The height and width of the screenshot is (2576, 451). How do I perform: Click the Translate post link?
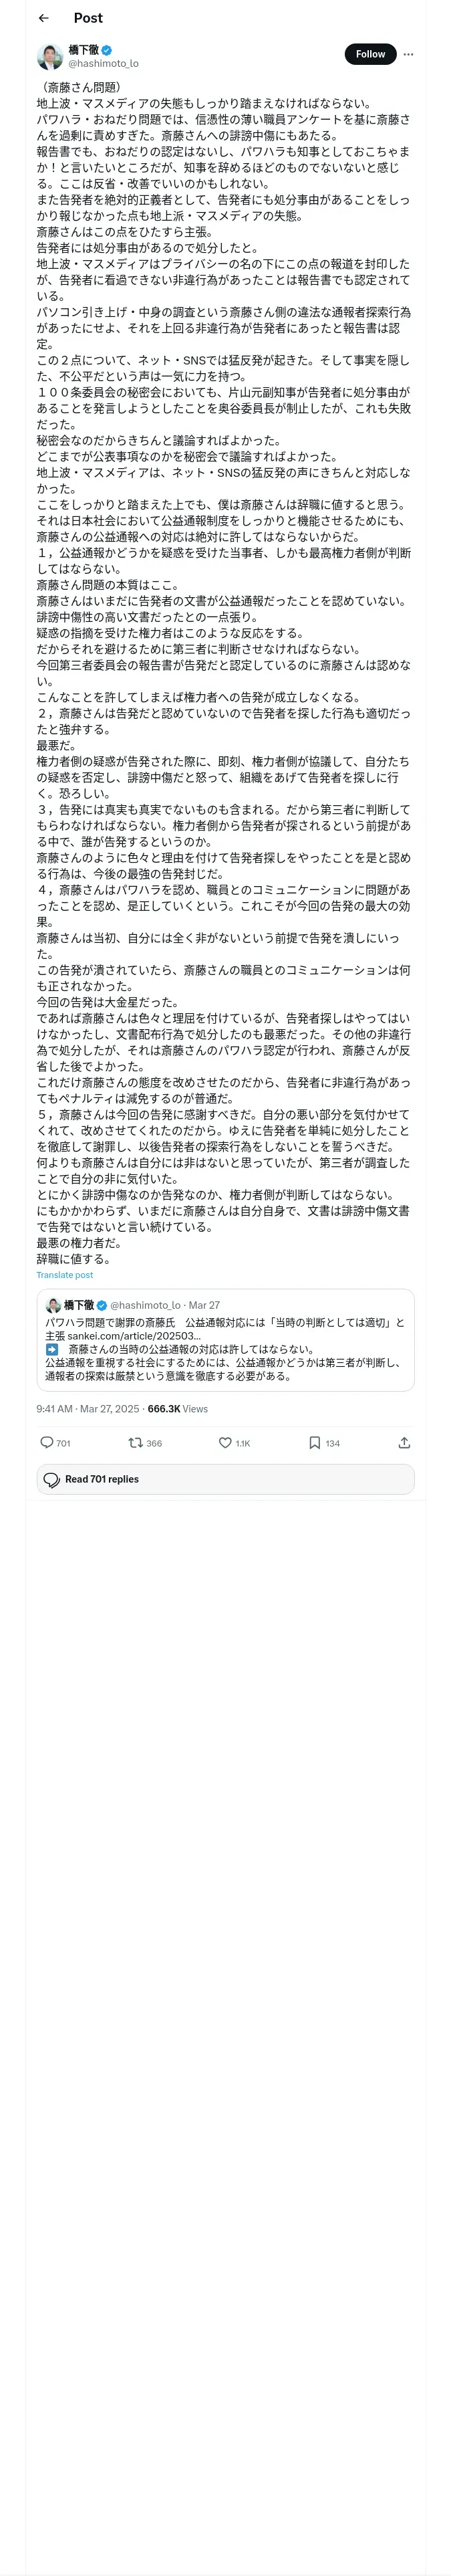(65, 1275)
